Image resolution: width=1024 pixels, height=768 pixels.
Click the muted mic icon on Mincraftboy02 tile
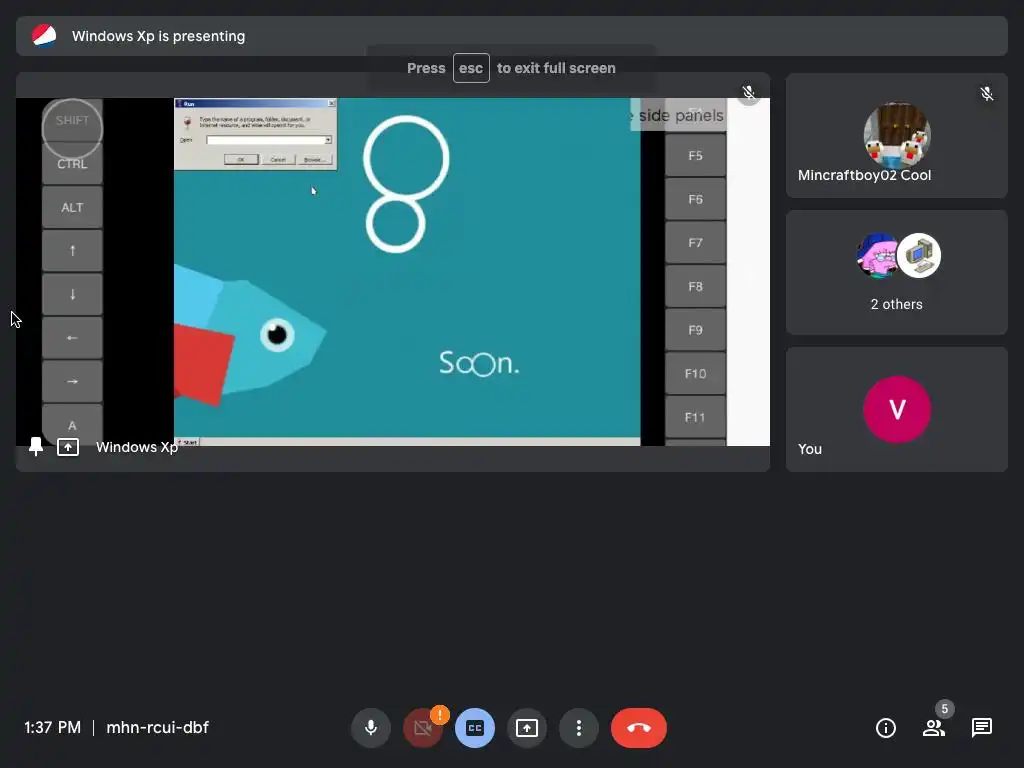click(987, 94)
